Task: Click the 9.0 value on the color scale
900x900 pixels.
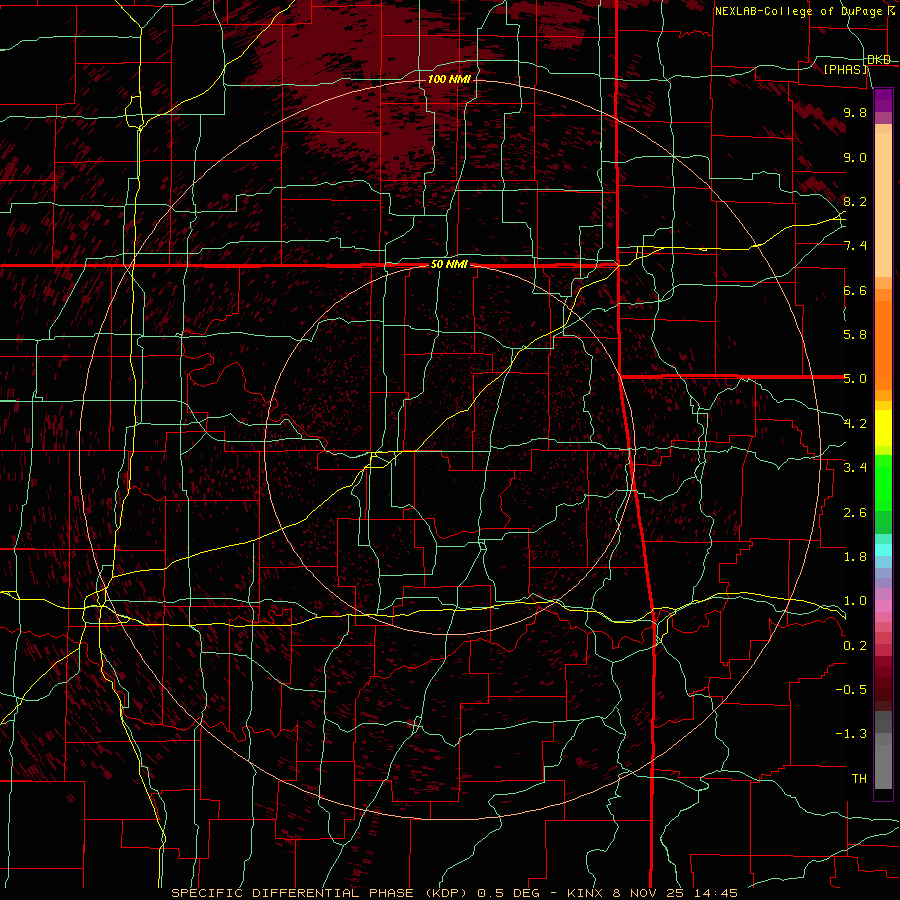Action: click(855, 157)
